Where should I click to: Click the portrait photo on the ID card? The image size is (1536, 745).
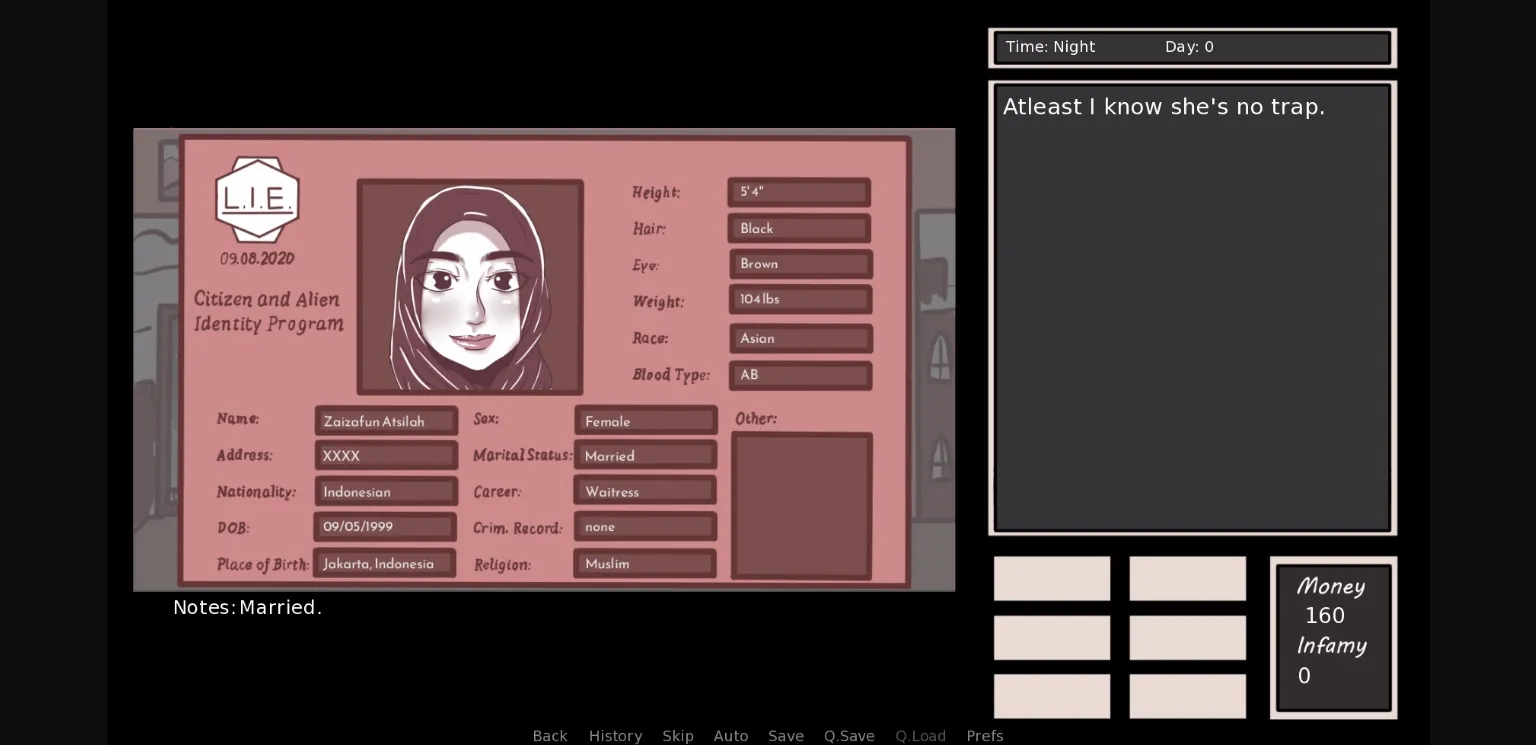470,287
